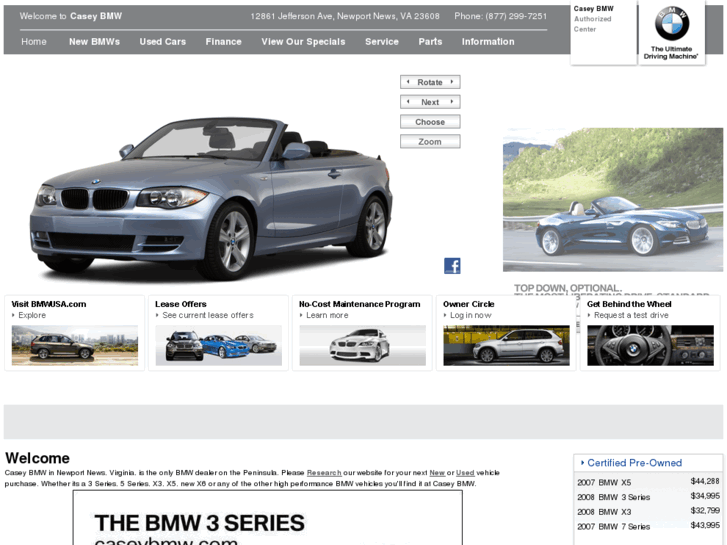Image resolution: width=727 pixels, height=545 pixels.
Task: Open Parts menu item
Action: [x=430, y=42]
